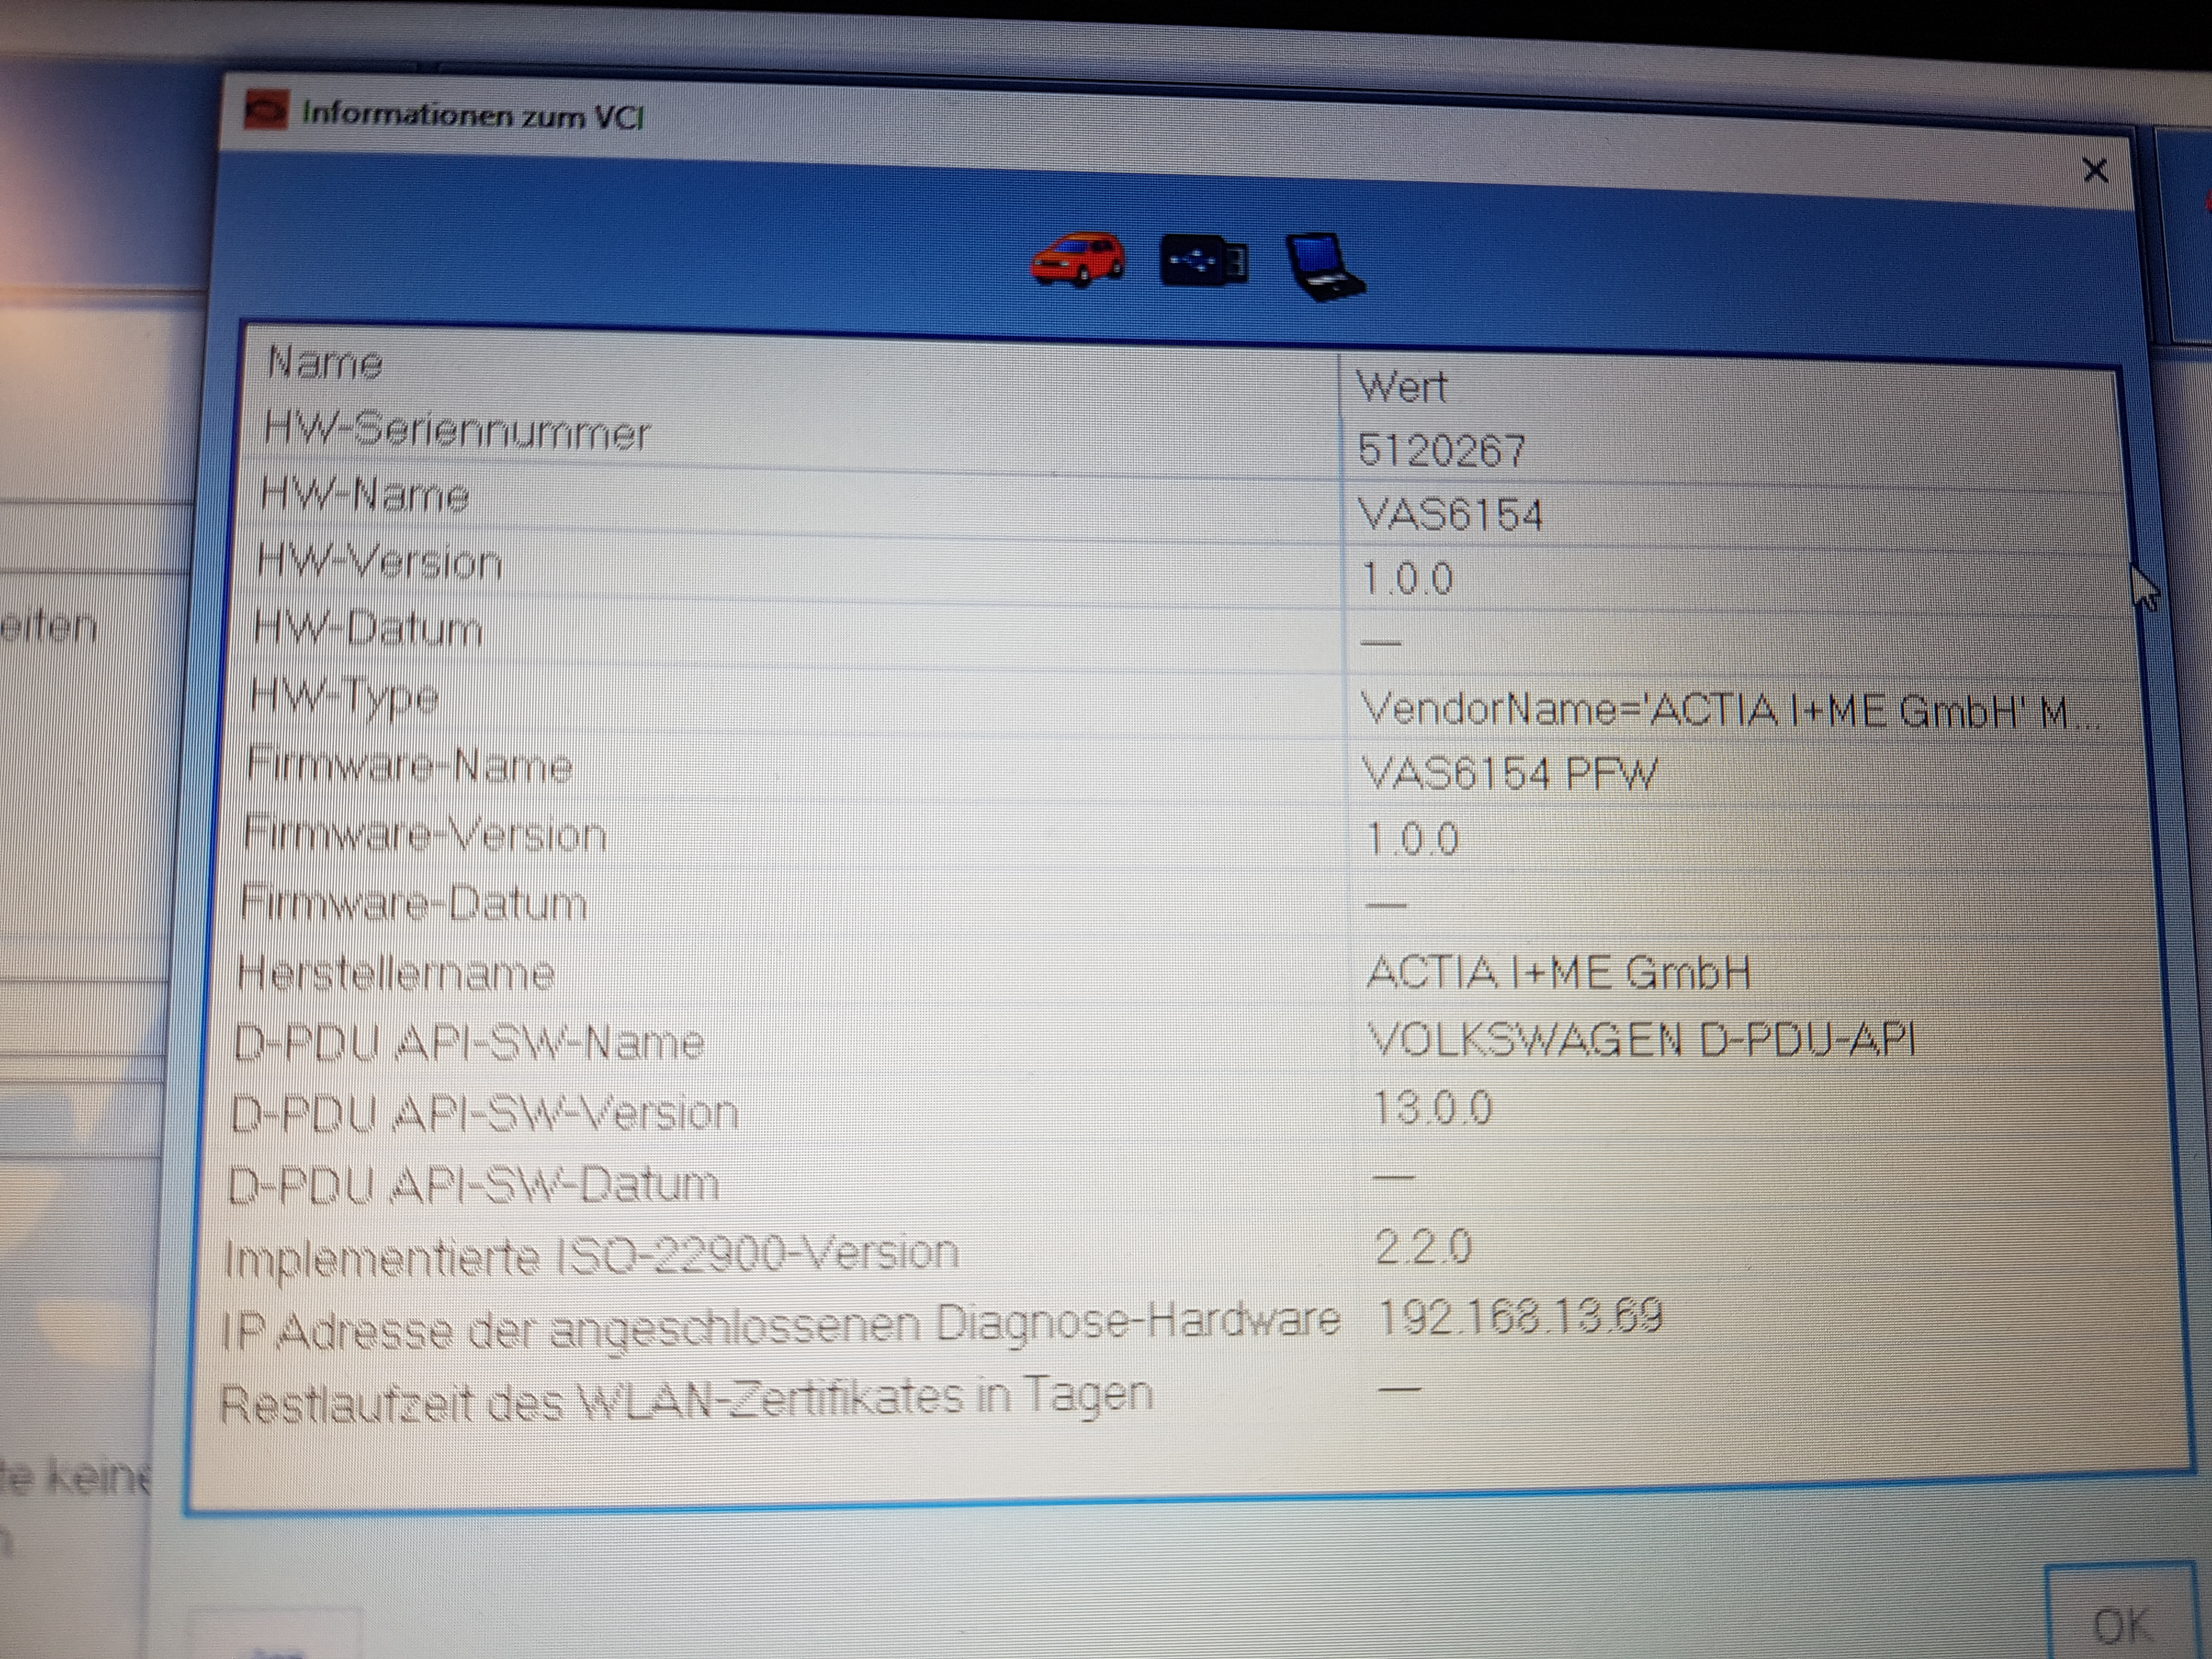The image size is (2212, 1659).
Task: Select the Wert column header
Action: [x=1402, y=386]
